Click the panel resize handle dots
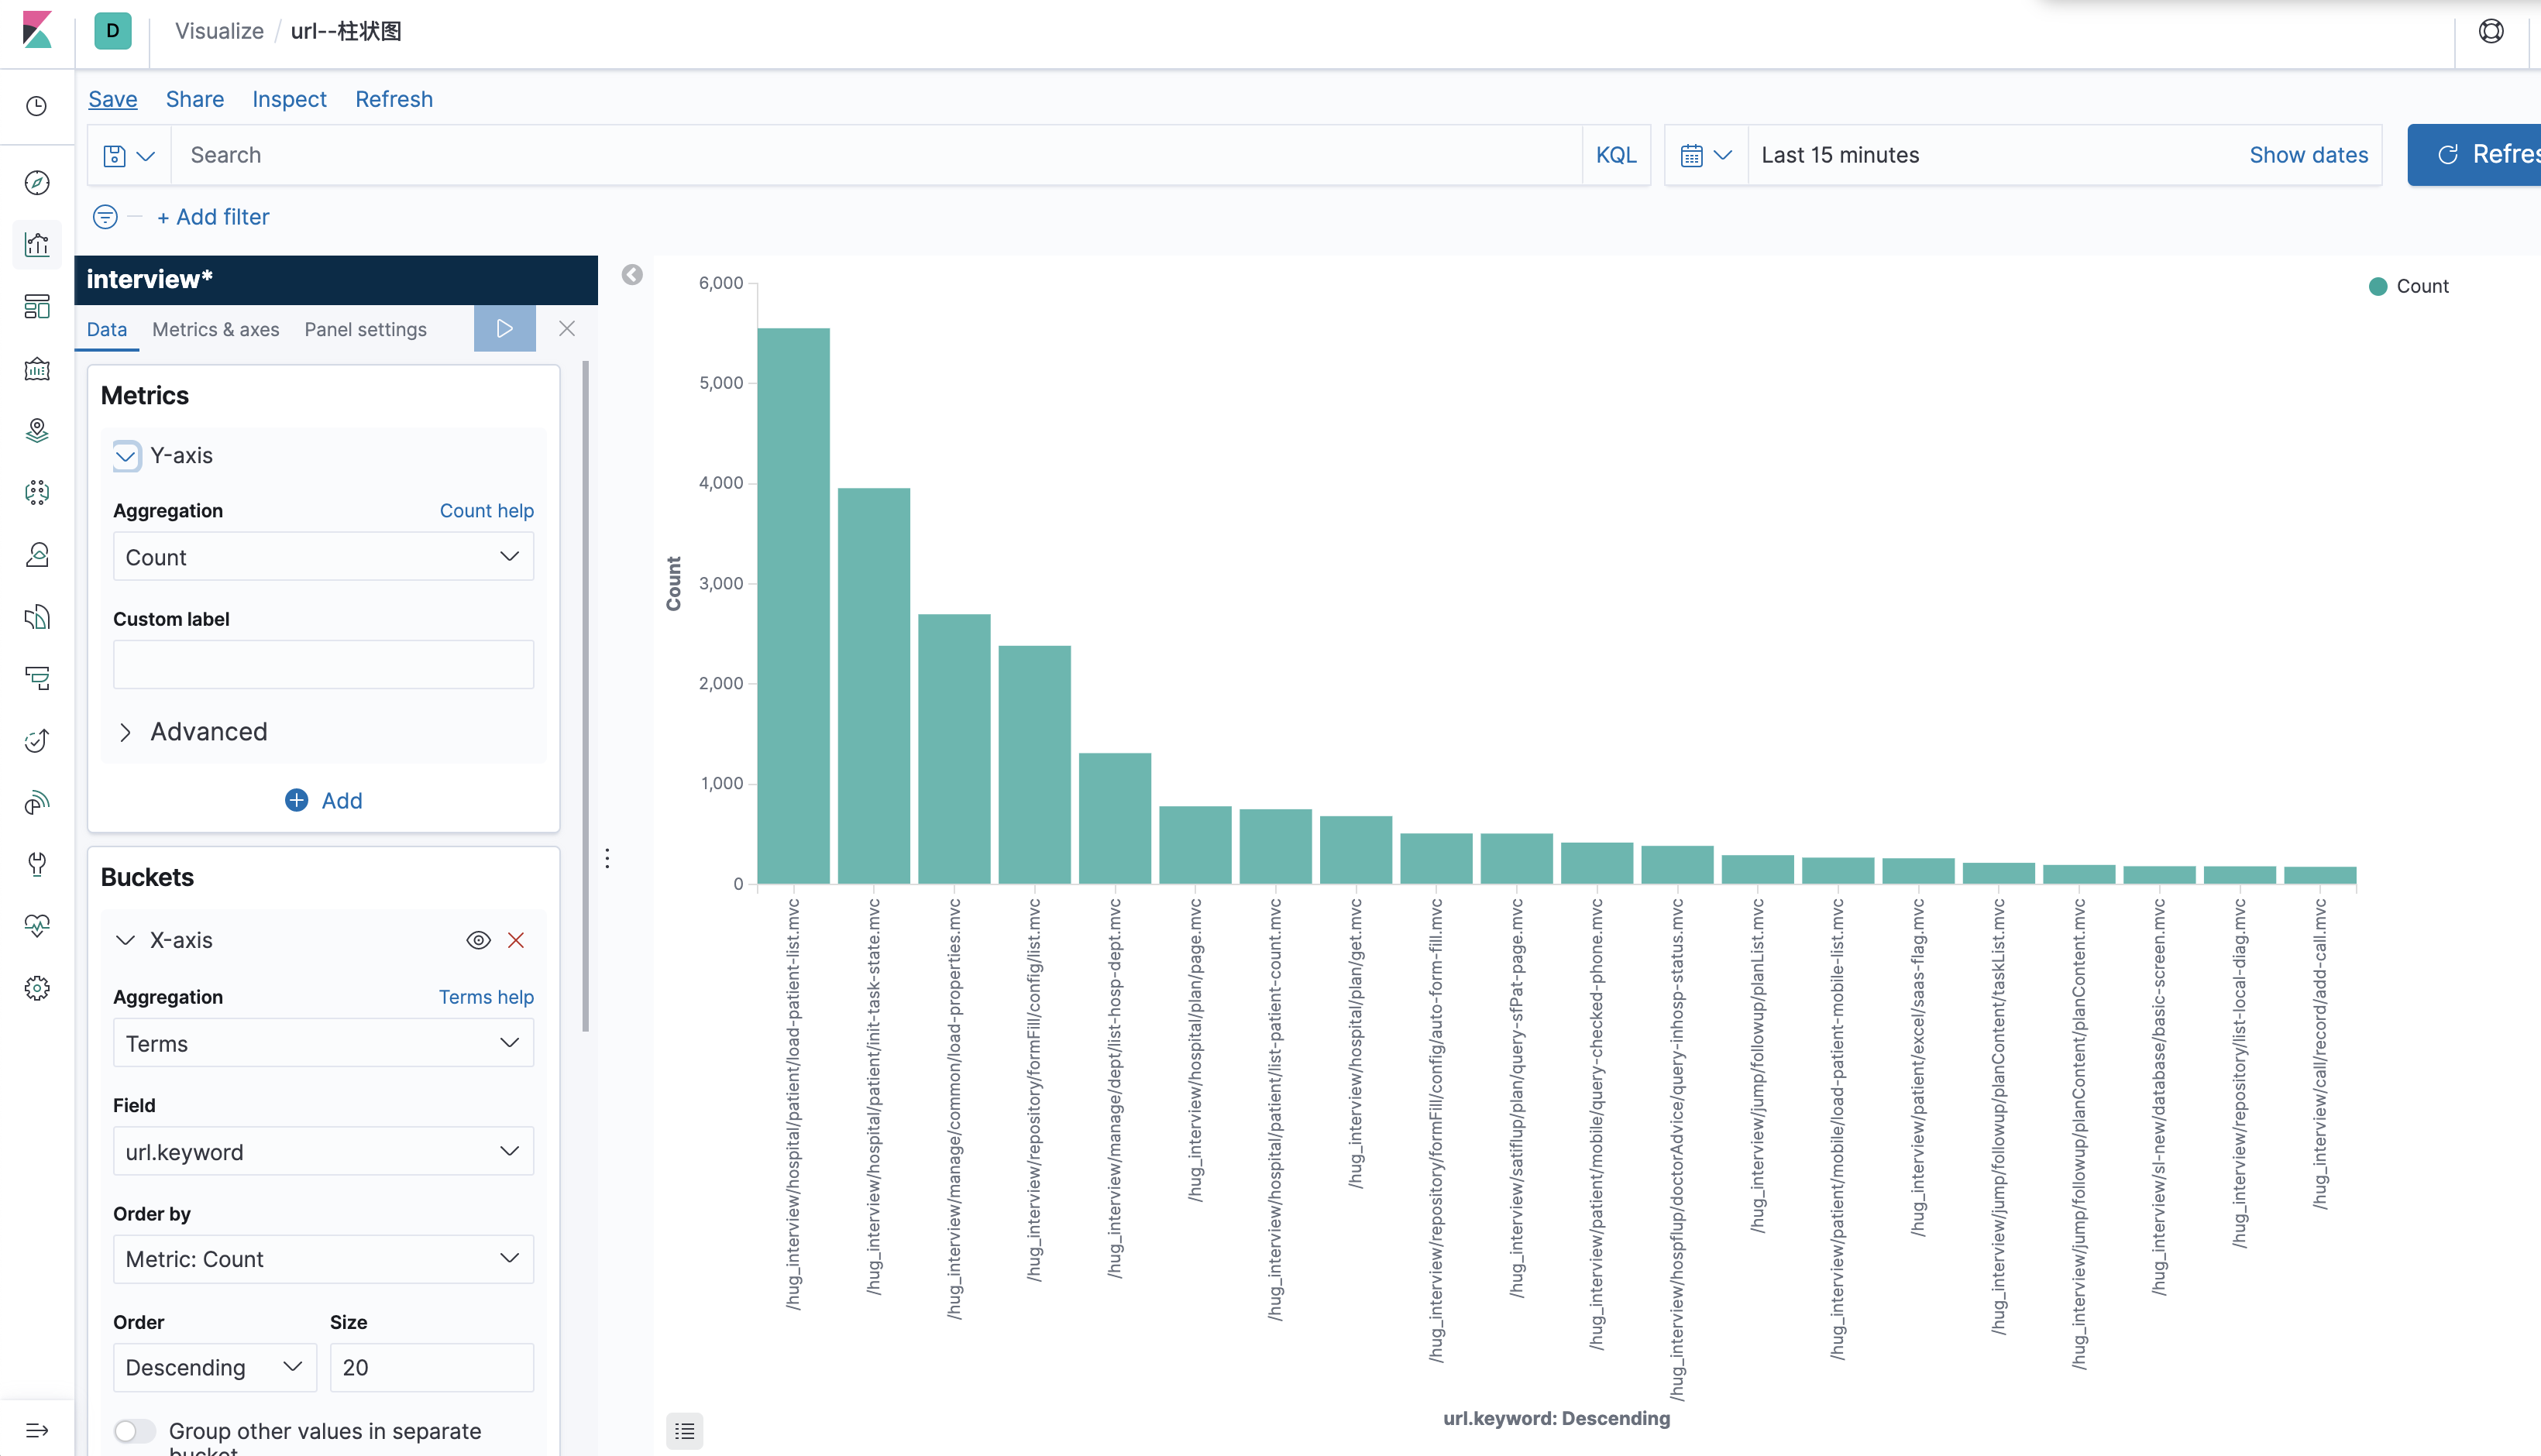Screen dimensions: 2541x1456 click(607, 858)
